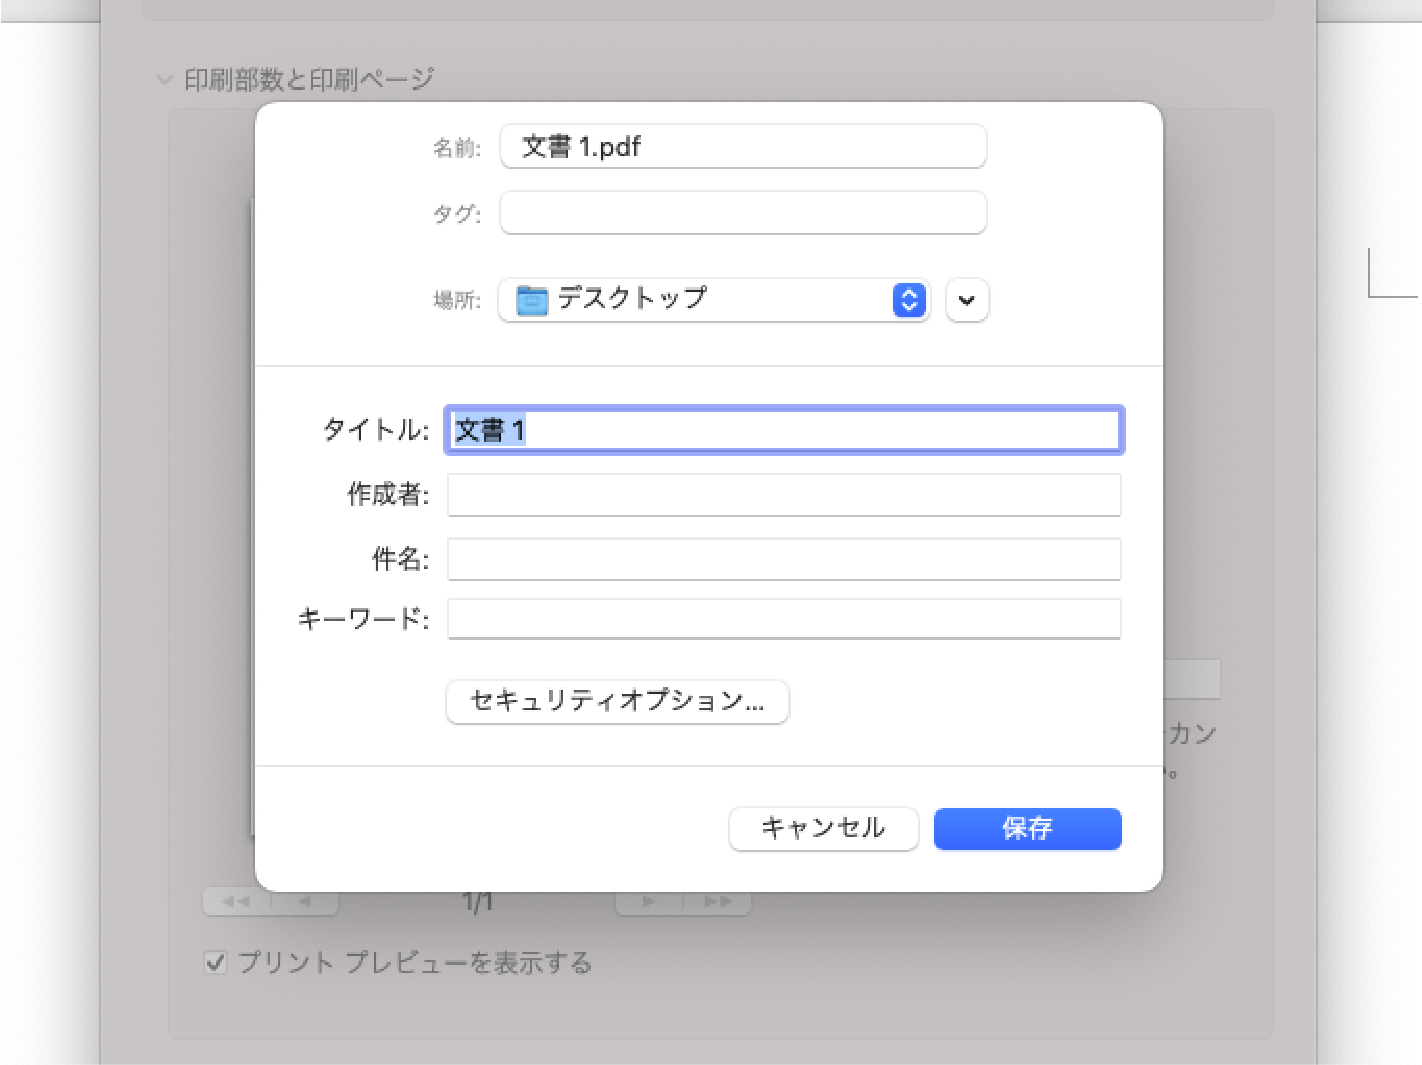Click the デスクトップ folder icon

click(x=532, y=299)
